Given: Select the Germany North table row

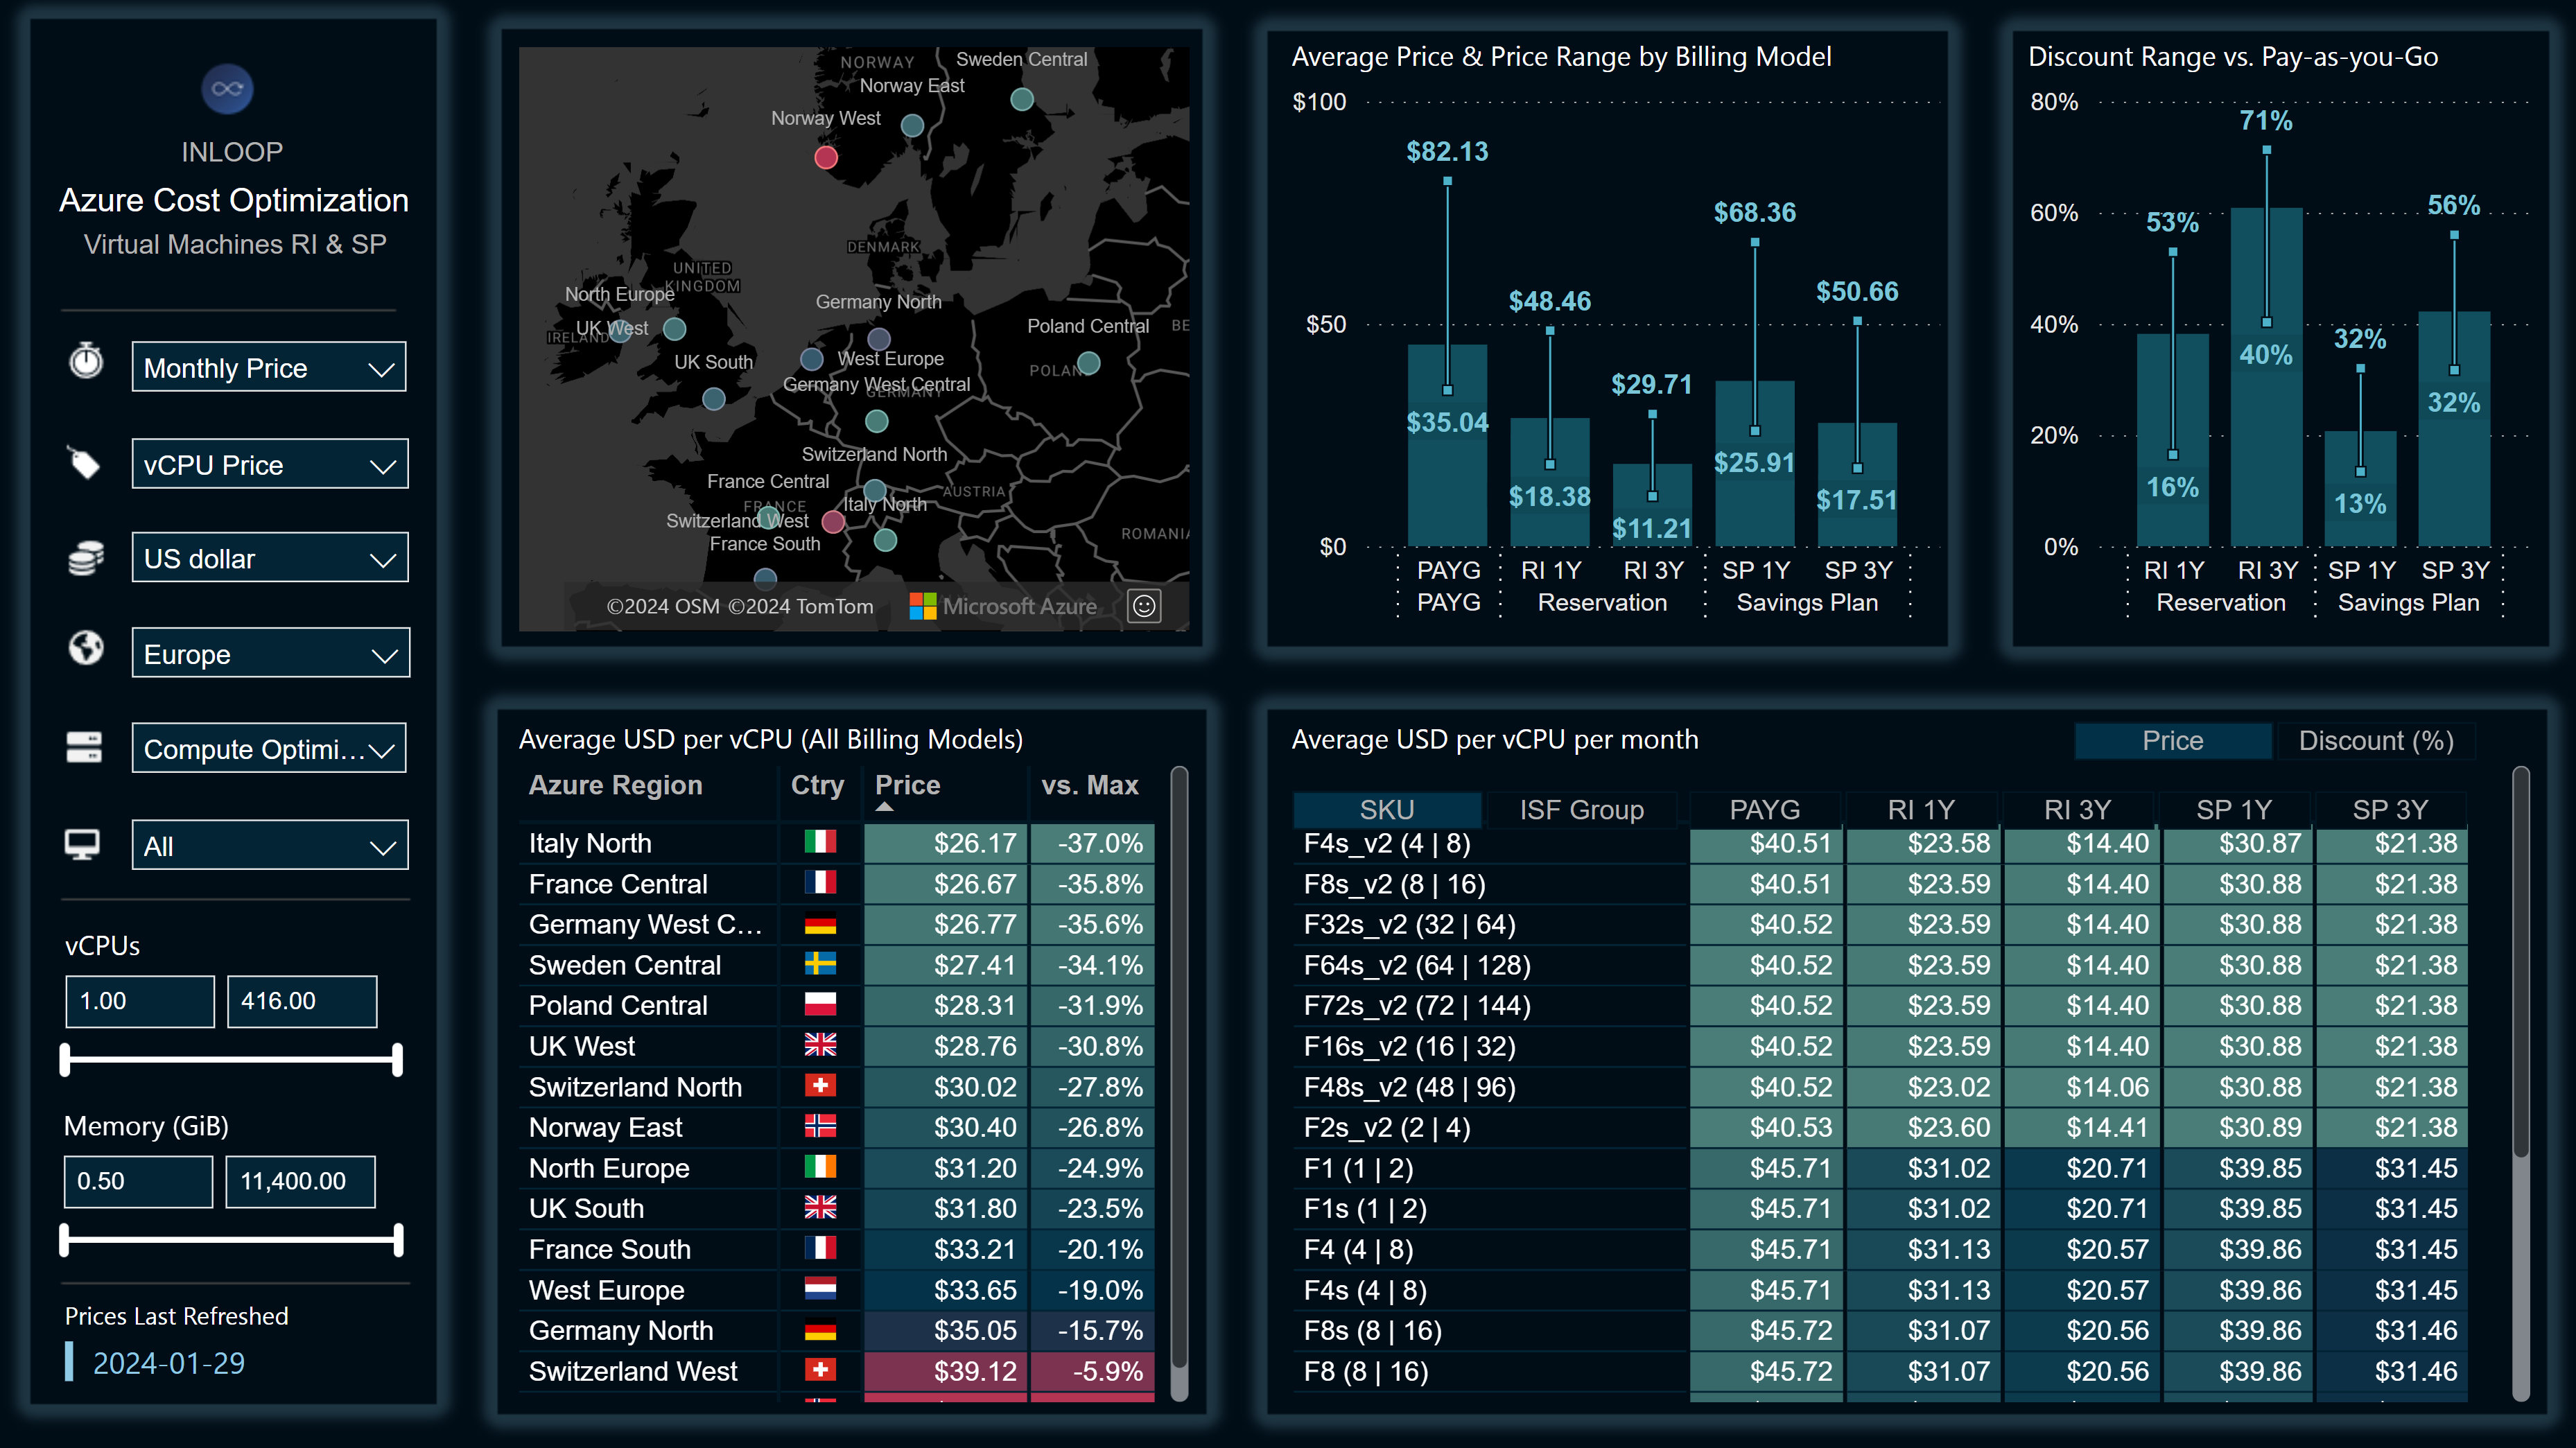Looking at the screenshot, I should coord(836,1330).
